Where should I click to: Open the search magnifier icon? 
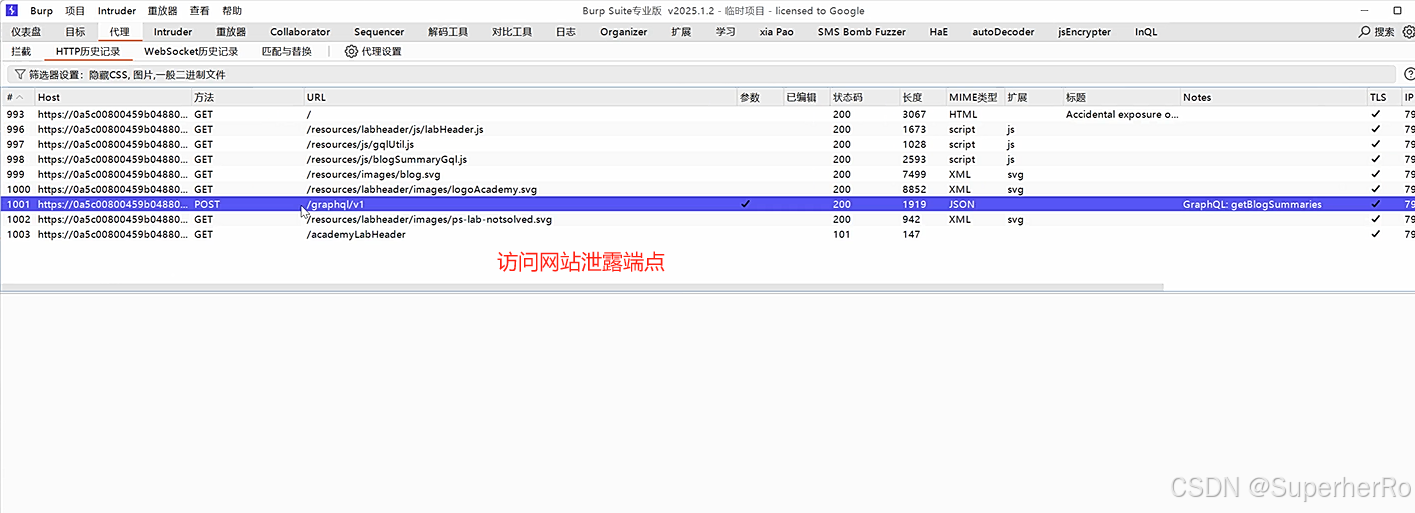(x=1365, y=32)
